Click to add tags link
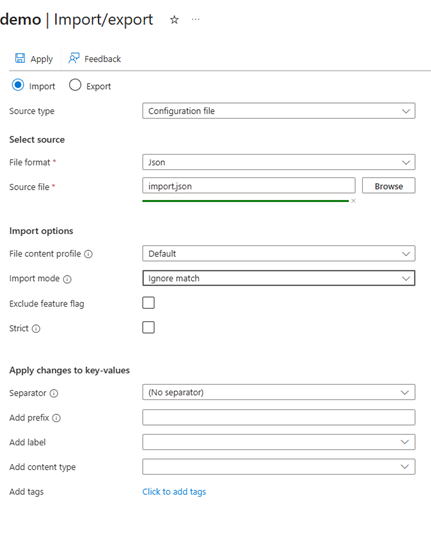Screen dimensions: 431x534 [174, 491]
